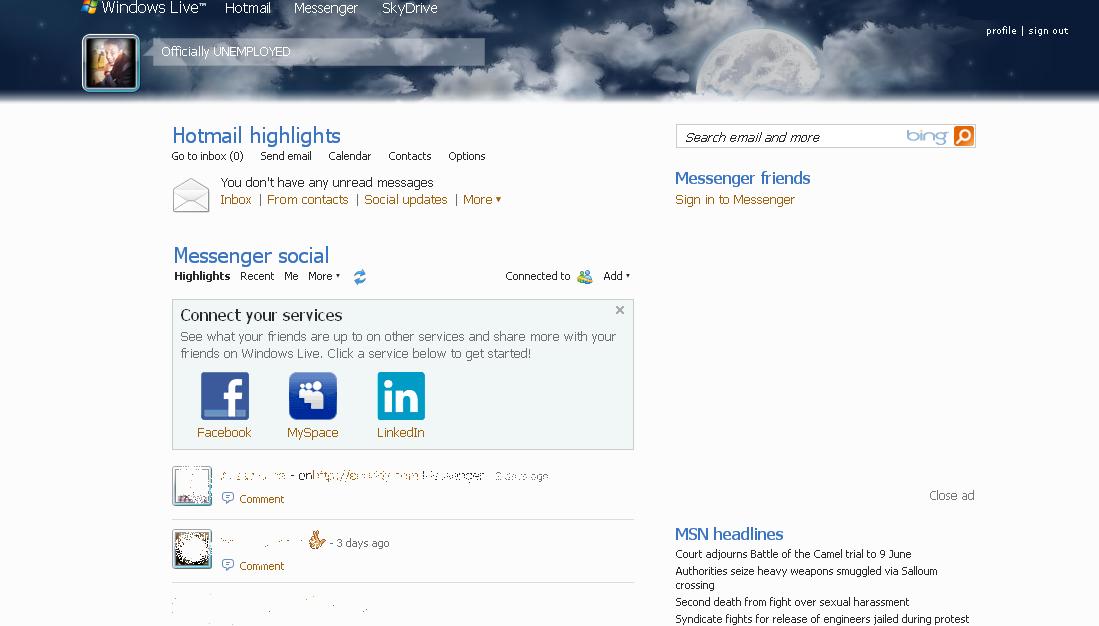Click the Sign in to Messenger link

735,199
